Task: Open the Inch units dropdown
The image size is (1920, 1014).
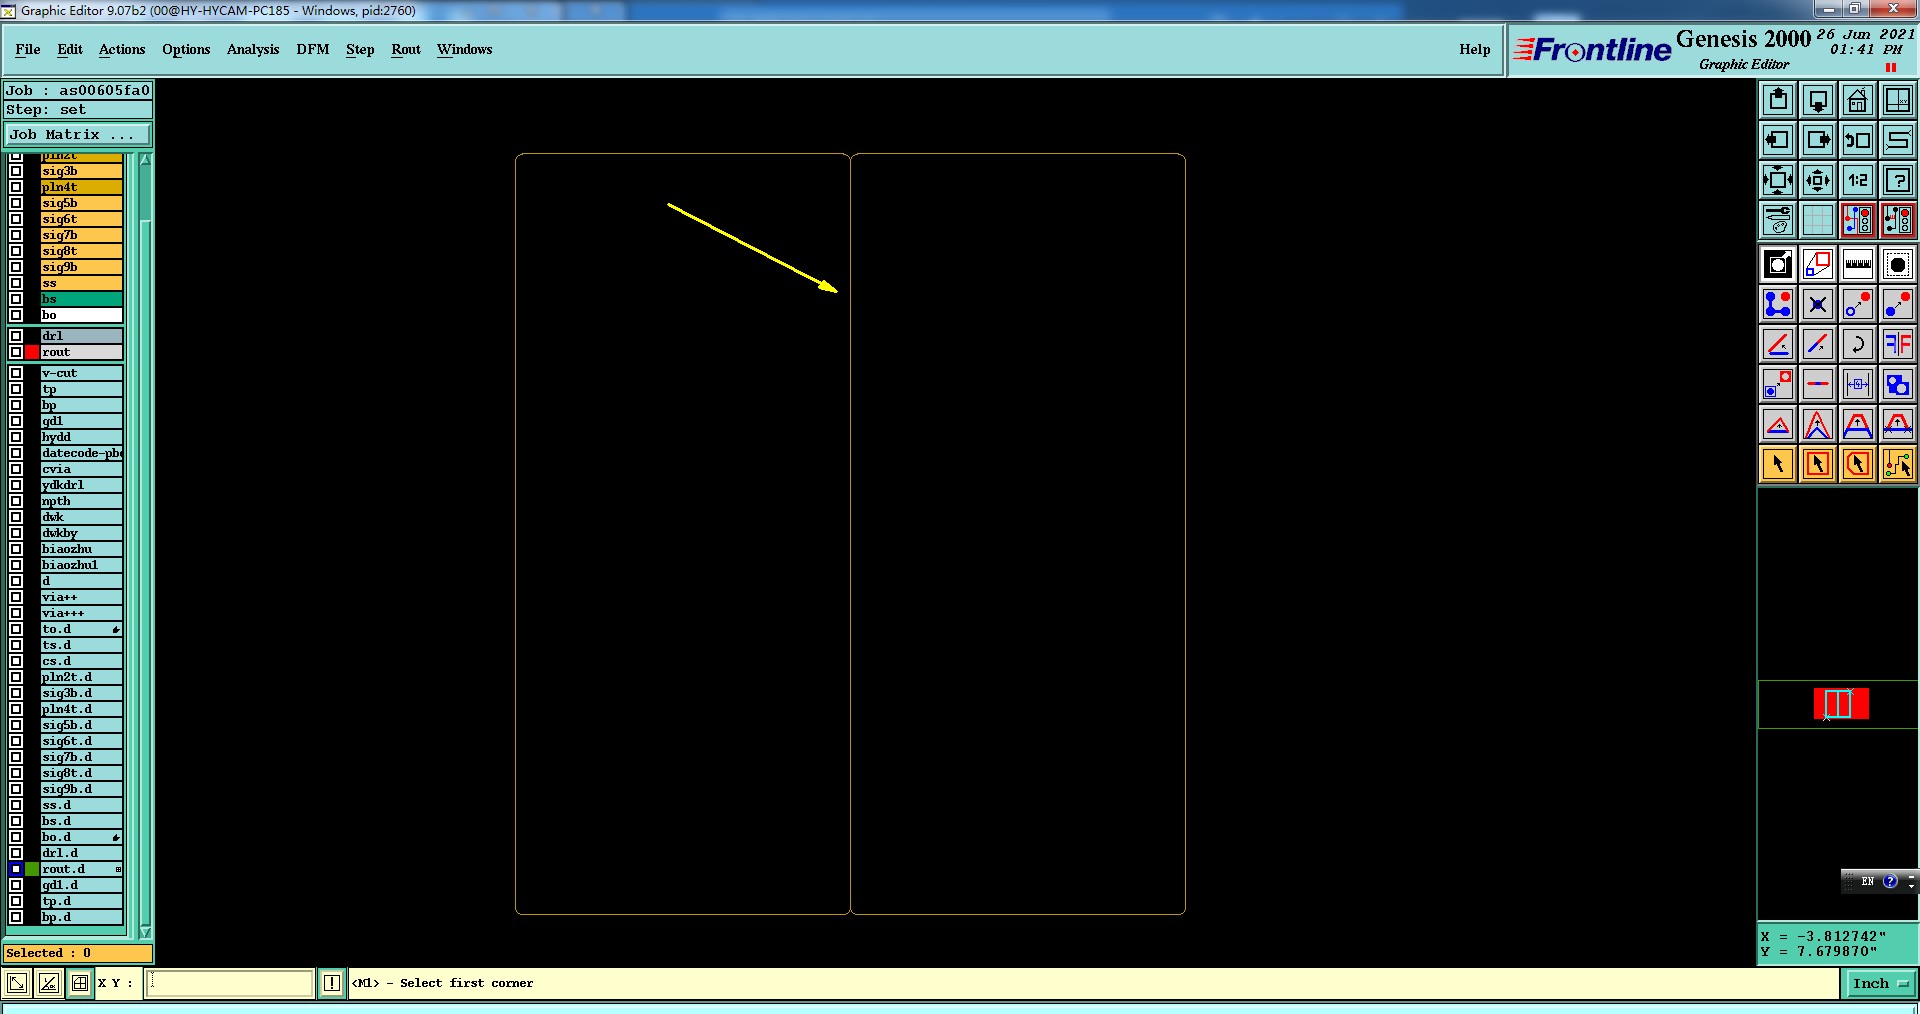Action: [x=1880, y=984]
